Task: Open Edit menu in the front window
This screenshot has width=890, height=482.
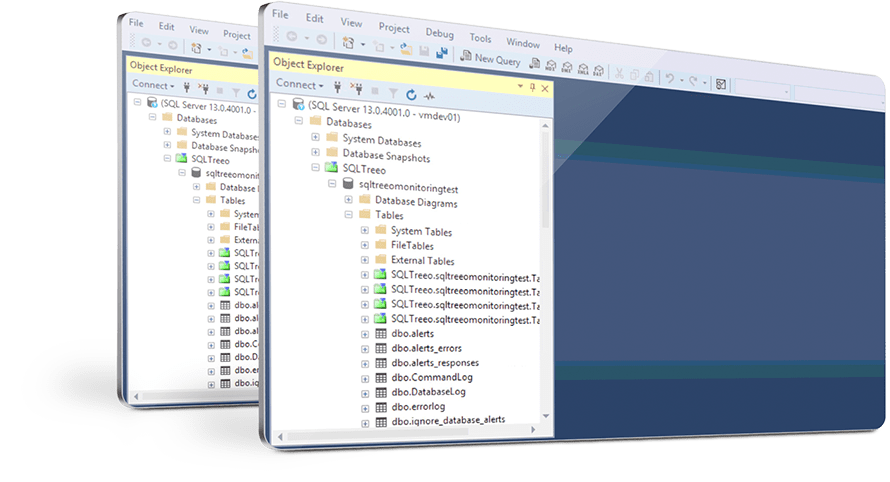Action: pos(314,18)
